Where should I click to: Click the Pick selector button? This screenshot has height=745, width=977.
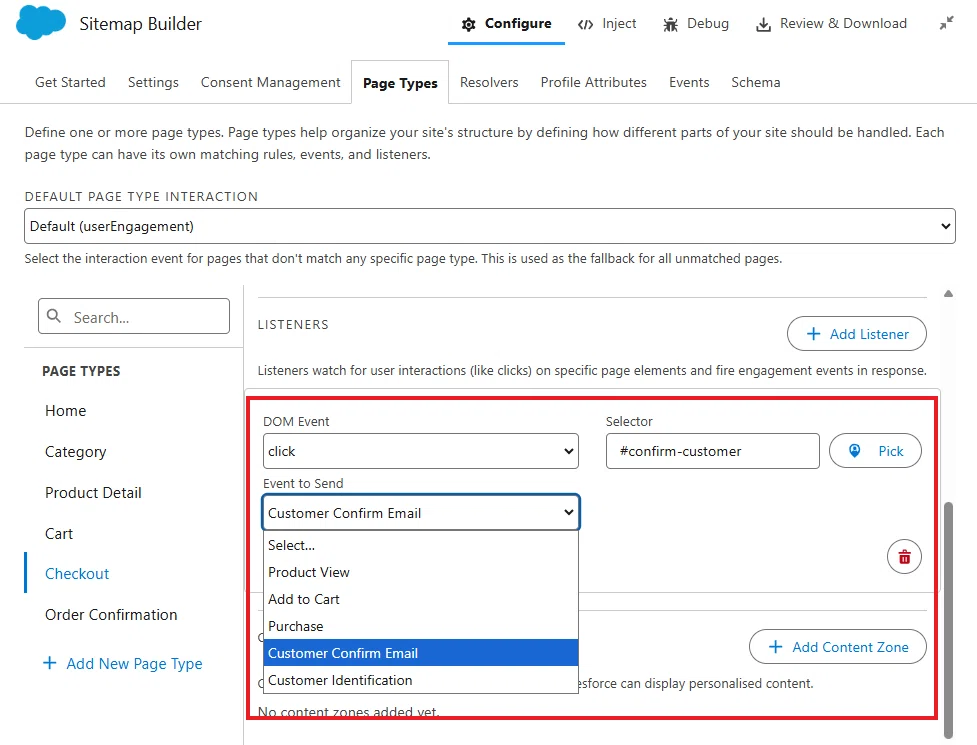(875, 451)
